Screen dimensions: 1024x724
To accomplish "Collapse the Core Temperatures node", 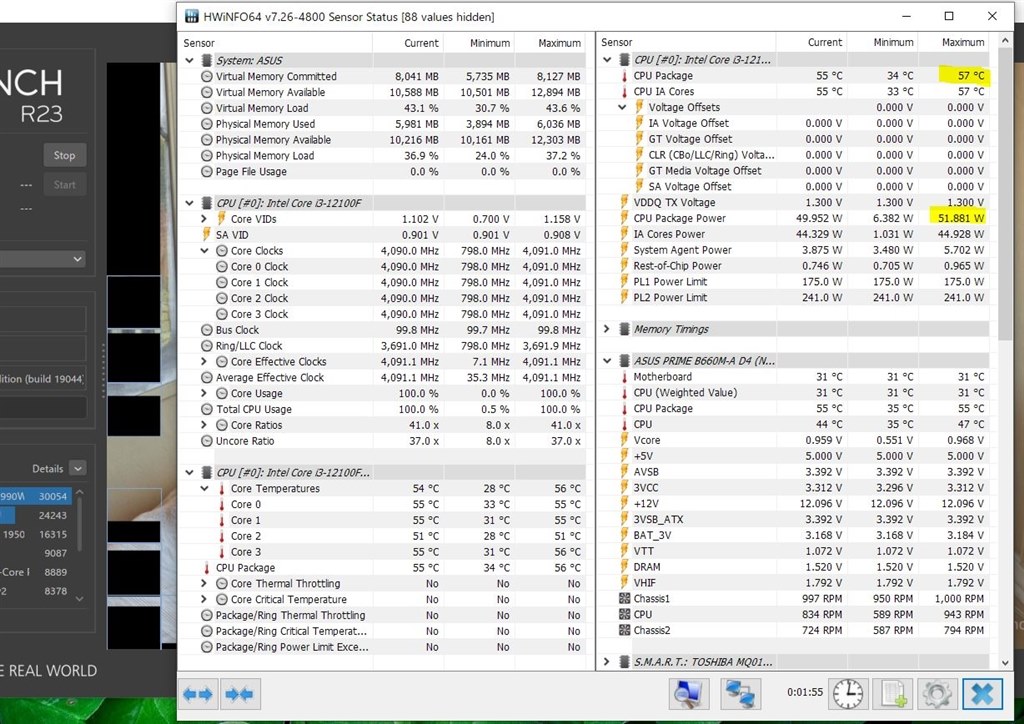I will point(204,488).
